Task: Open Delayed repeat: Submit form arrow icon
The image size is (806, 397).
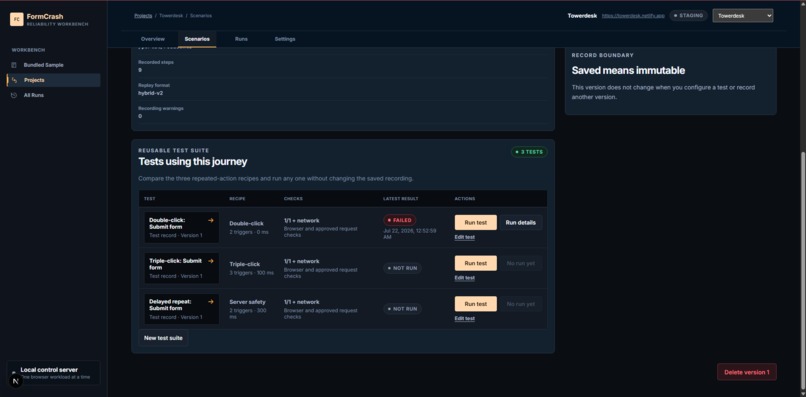Action: coord(210,302)
